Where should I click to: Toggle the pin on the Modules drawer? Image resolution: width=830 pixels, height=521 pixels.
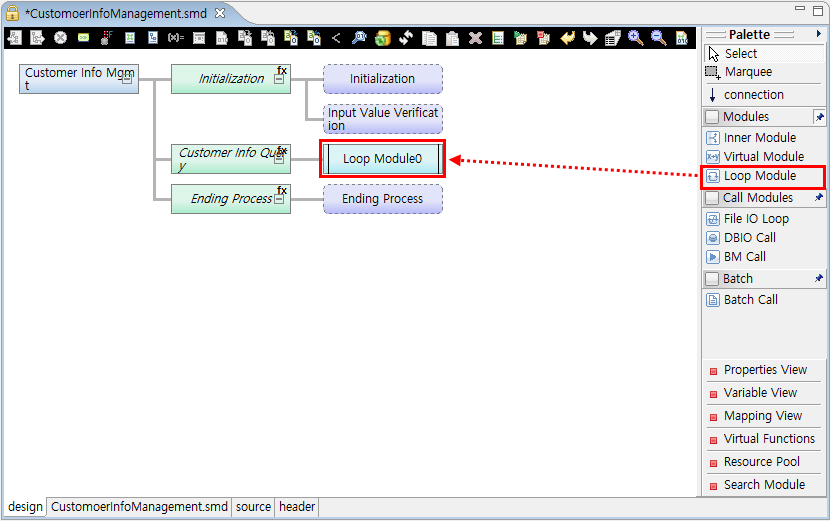[x=819, y=117]
